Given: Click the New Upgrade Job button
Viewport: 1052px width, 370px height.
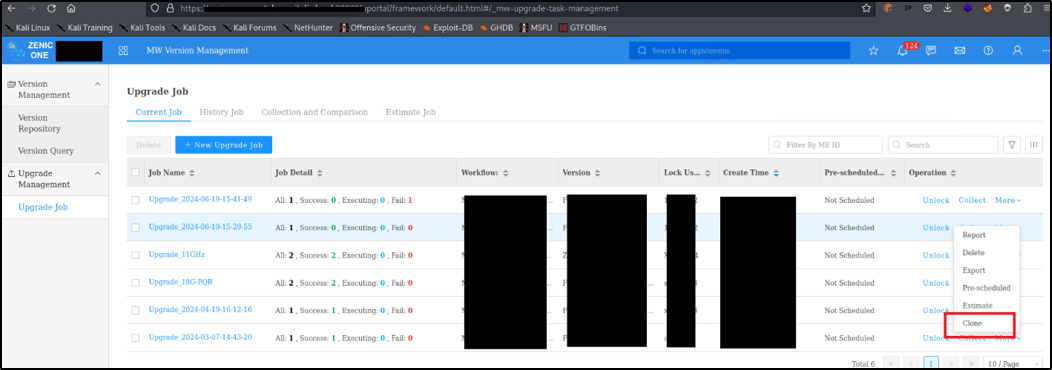Looking at the screenshot, I should tap(223, 144).
